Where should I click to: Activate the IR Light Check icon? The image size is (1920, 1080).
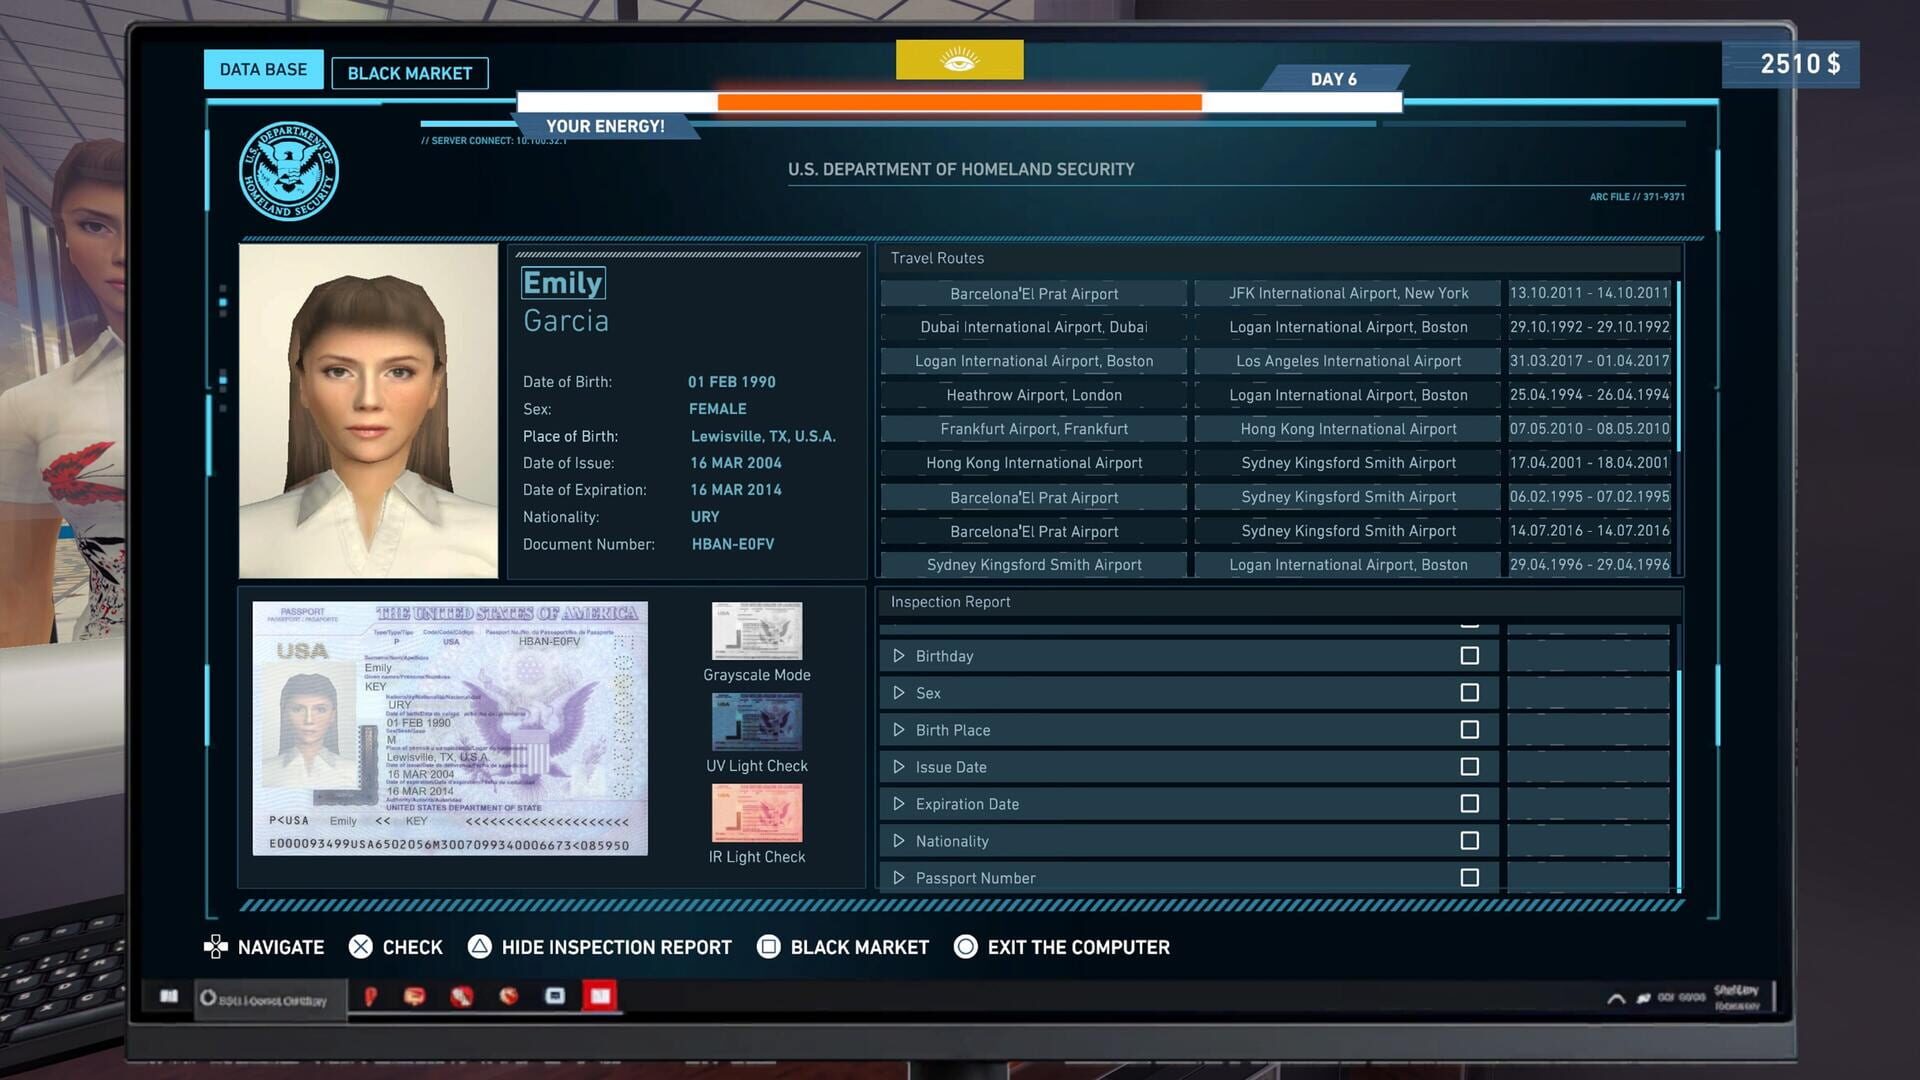pyautogui.click(x=756, y=814)
